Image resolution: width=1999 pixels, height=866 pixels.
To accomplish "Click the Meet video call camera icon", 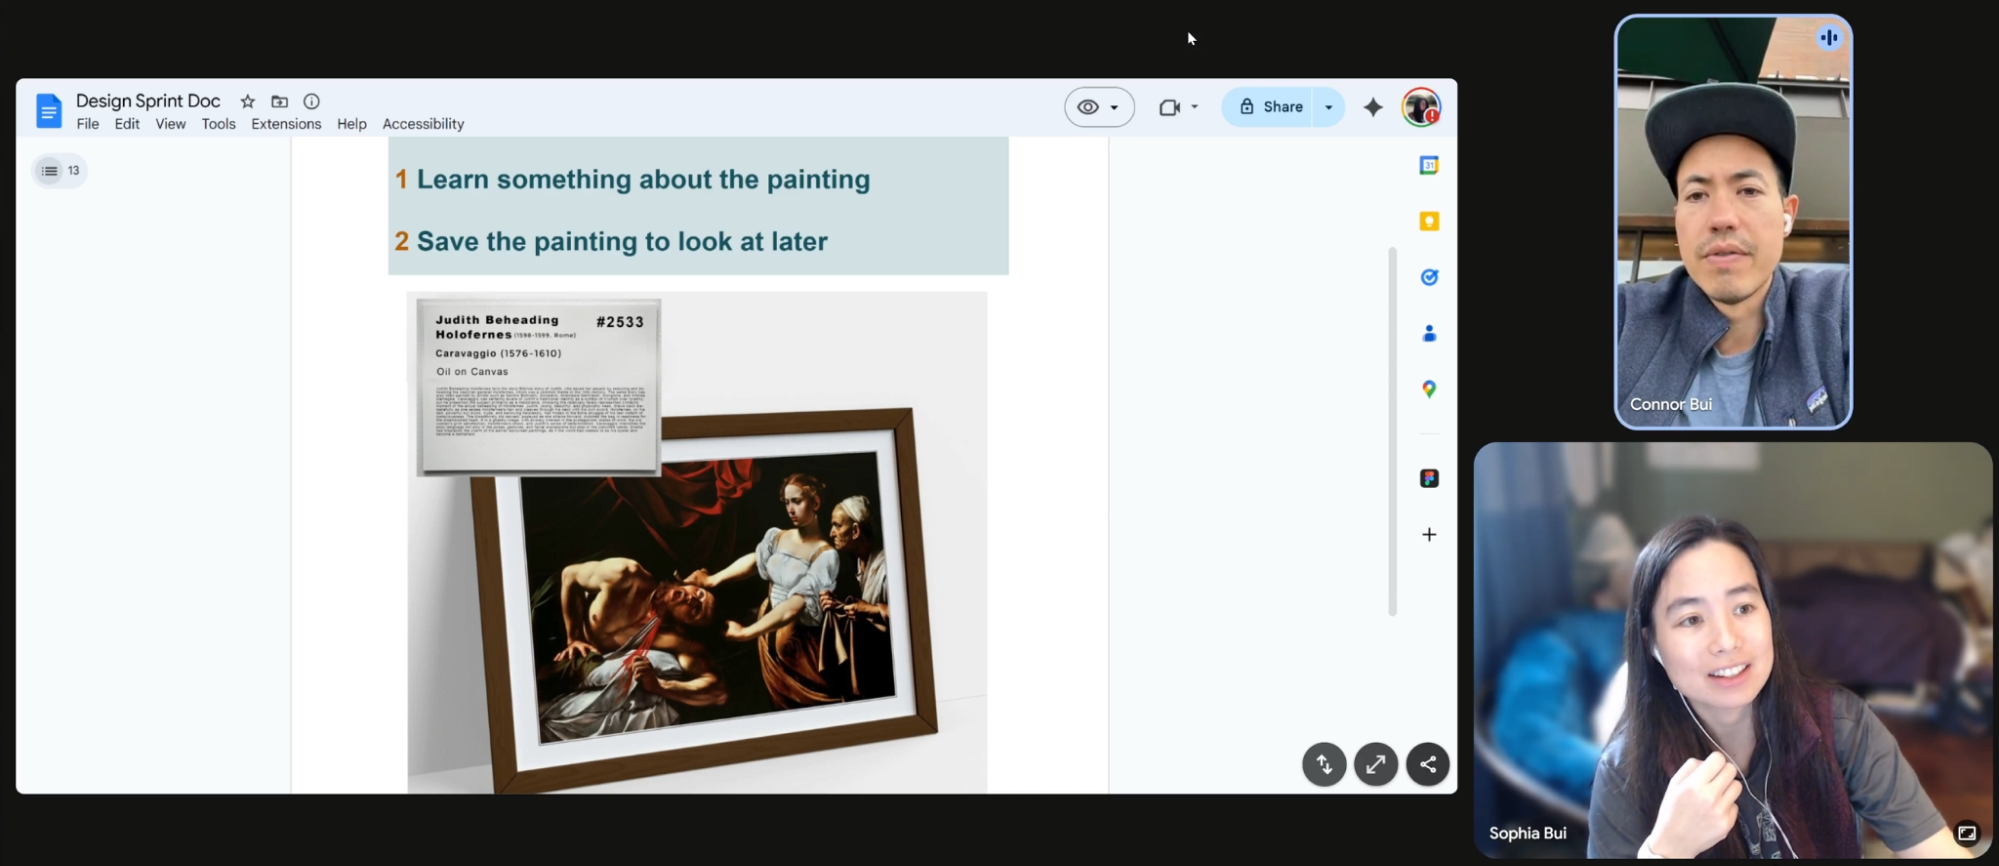I will click(1169, 107).
